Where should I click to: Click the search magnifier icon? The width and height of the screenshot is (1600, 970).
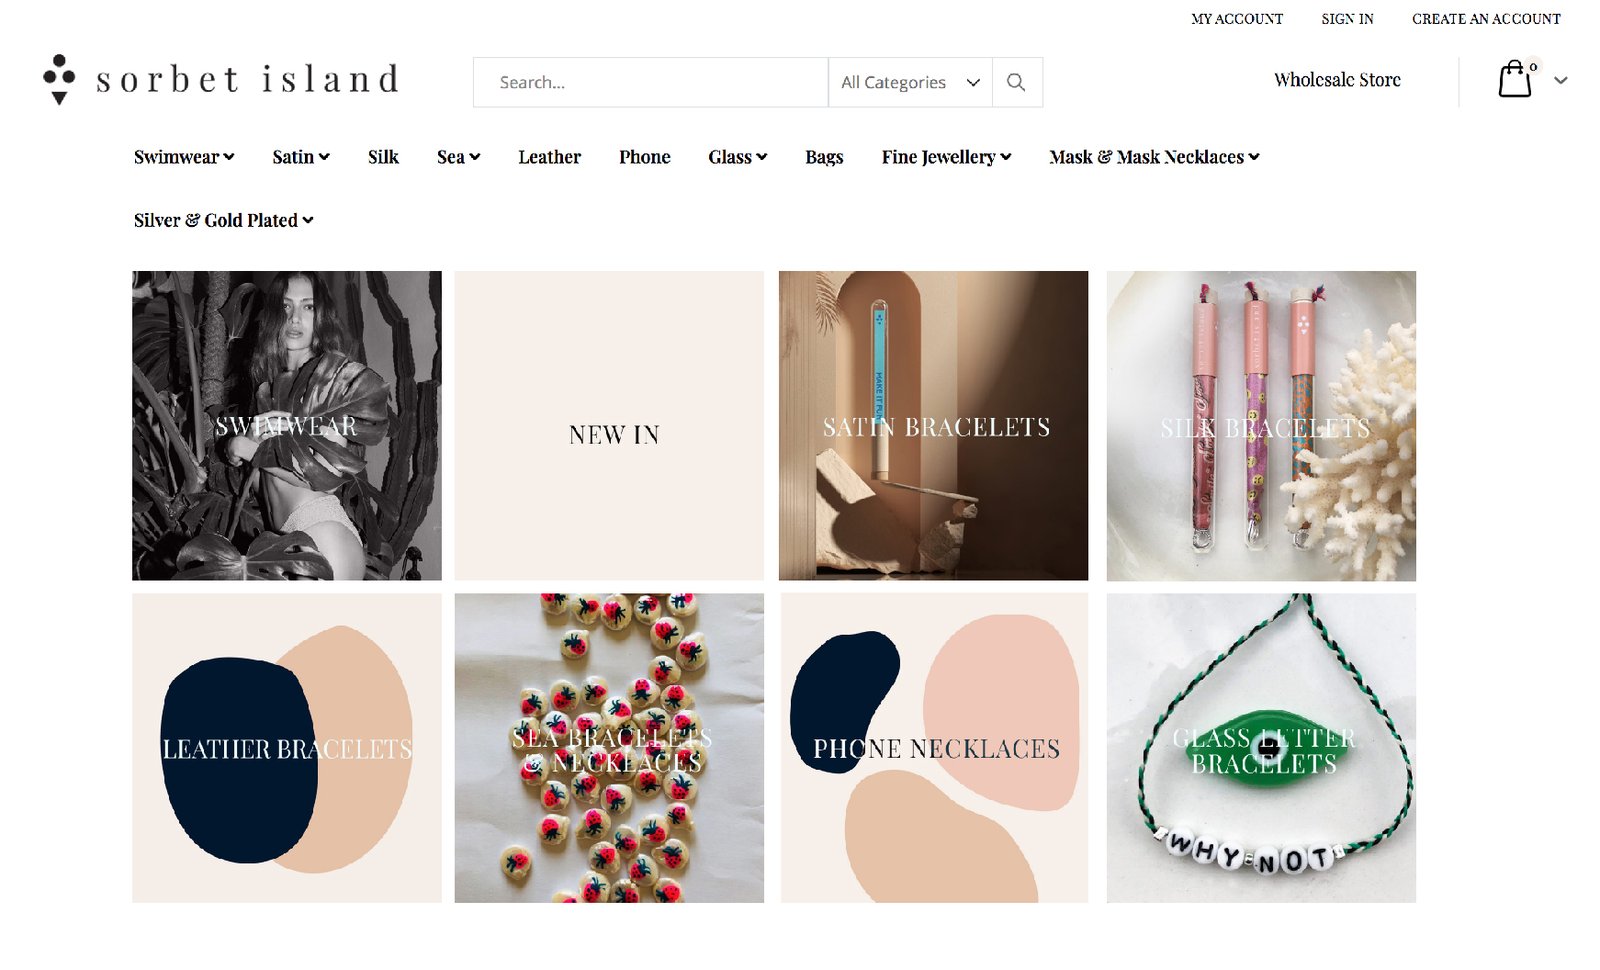(1016, 82)
